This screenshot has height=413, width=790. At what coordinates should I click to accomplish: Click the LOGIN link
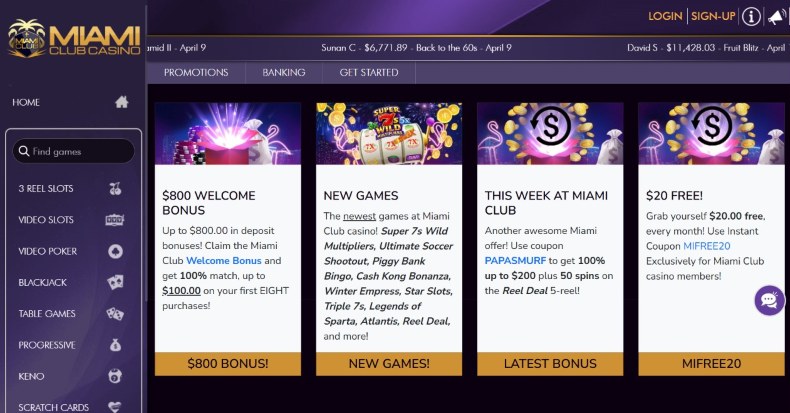coord(665,16)
